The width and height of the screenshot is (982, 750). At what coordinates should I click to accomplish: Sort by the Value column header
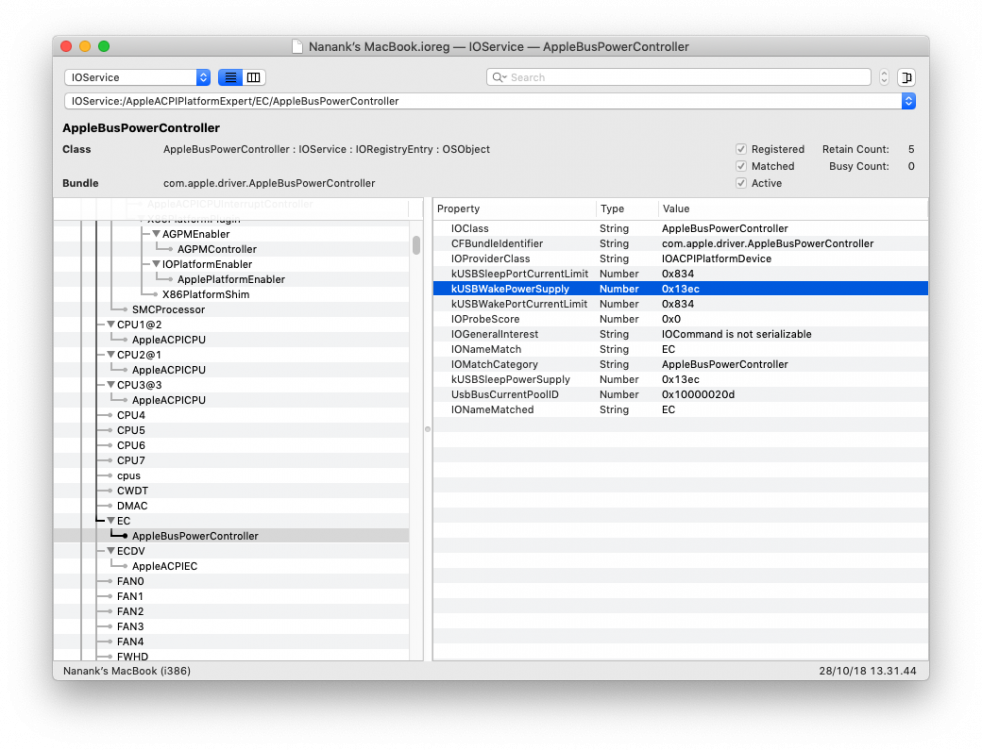793,208
